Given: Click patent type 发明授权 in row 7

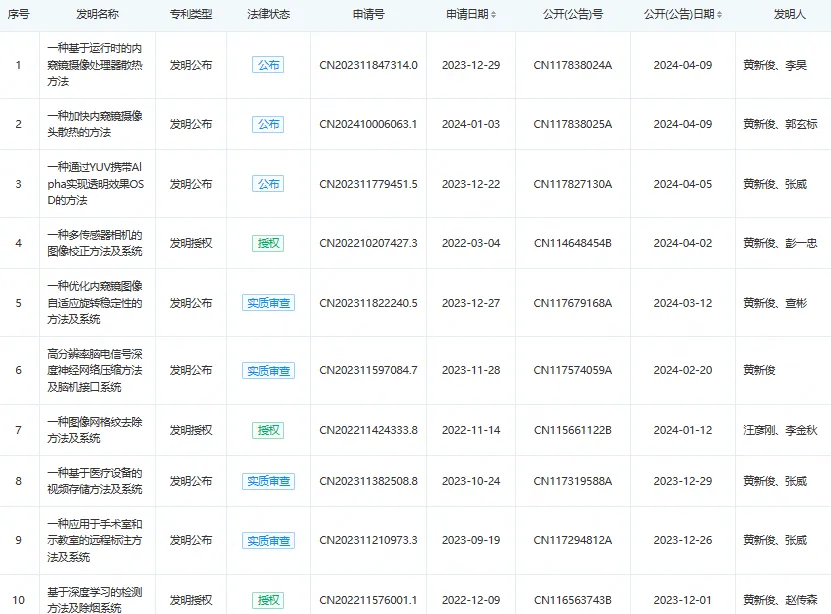Looking at the screenshot, I should click(x=191, y=430).
